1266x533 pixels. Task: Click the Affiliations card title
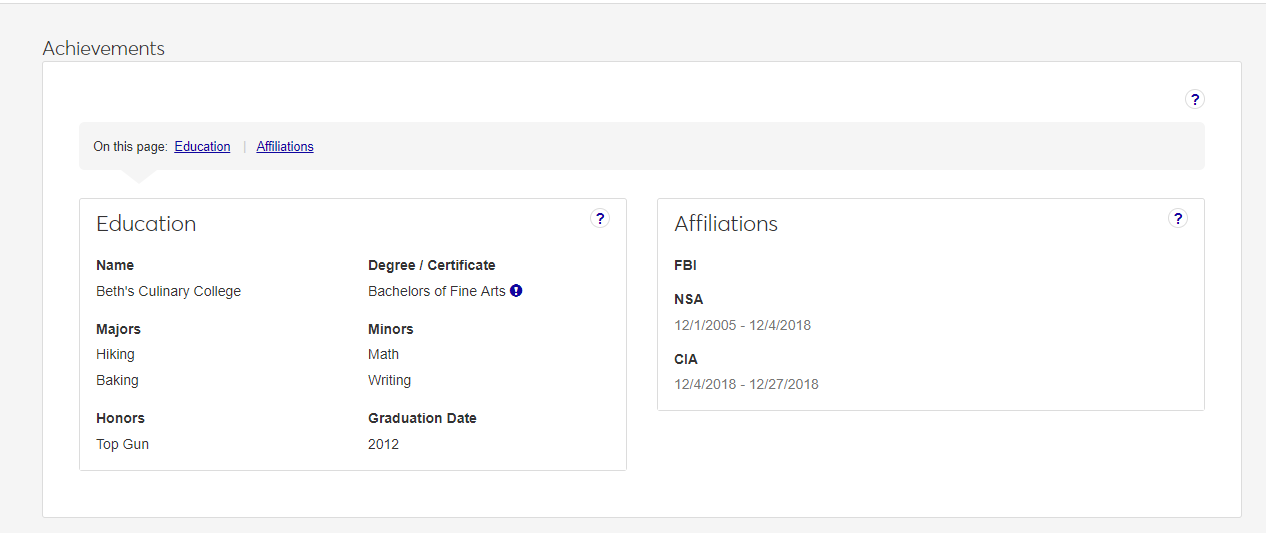tap(726, 224)
